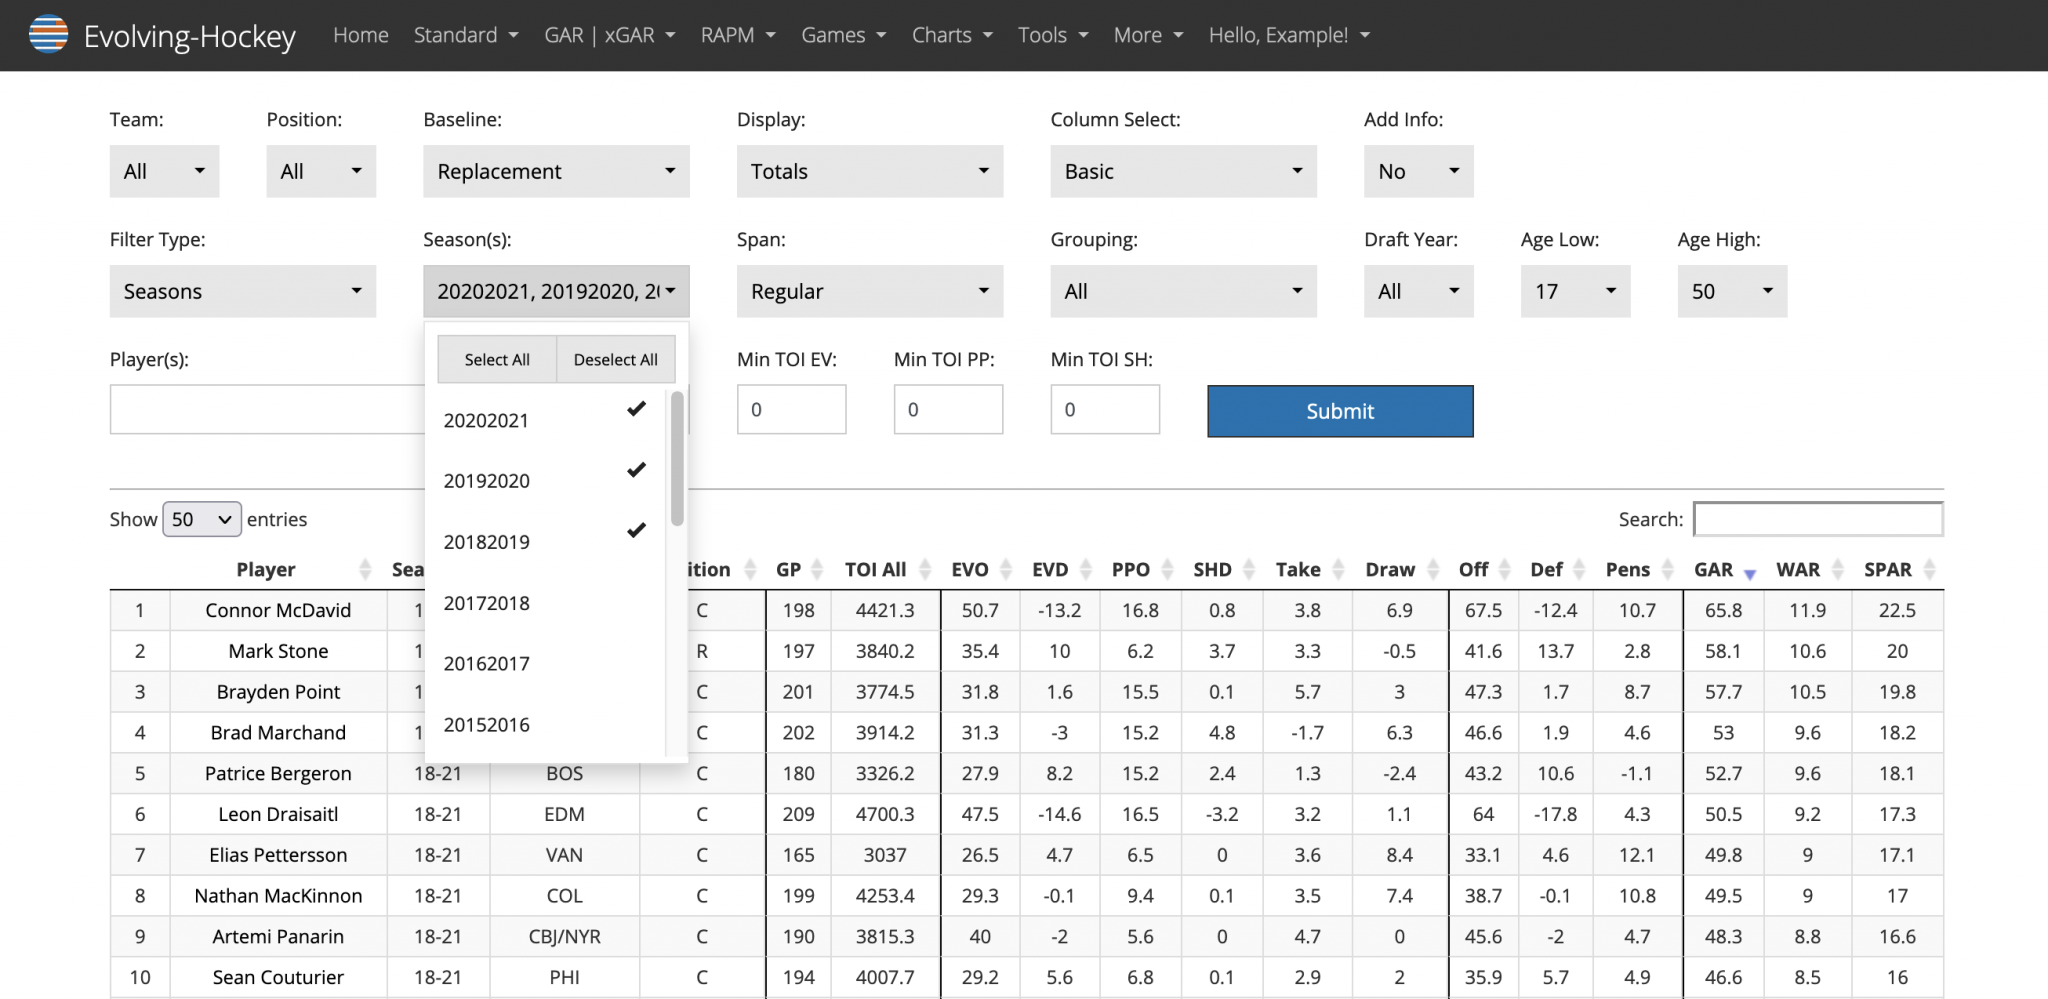Sort table by WAR column arrows
2048x999 pixels.
[x=1837, y=570]
